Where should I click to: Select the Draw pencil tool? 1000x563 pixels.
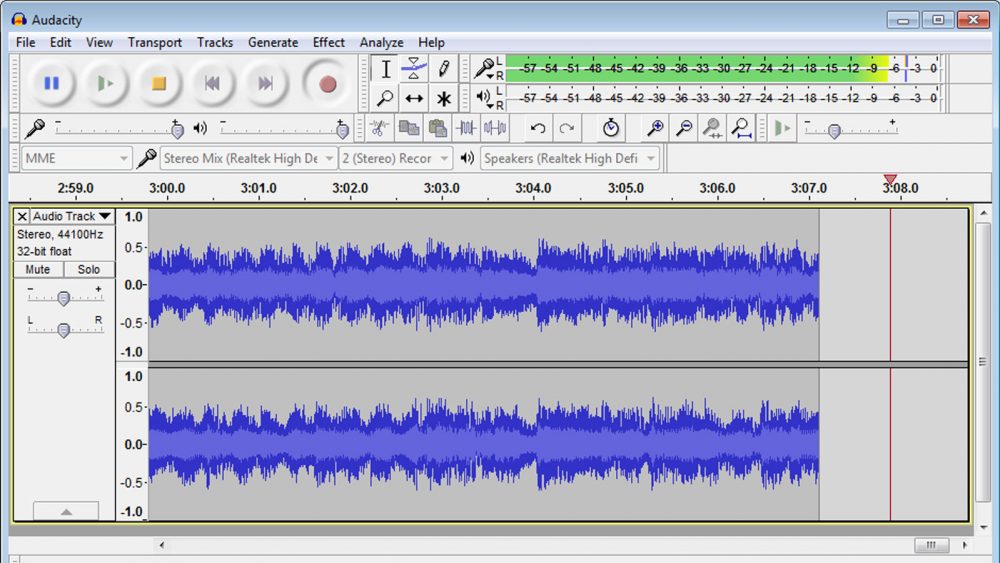[443, 68]
